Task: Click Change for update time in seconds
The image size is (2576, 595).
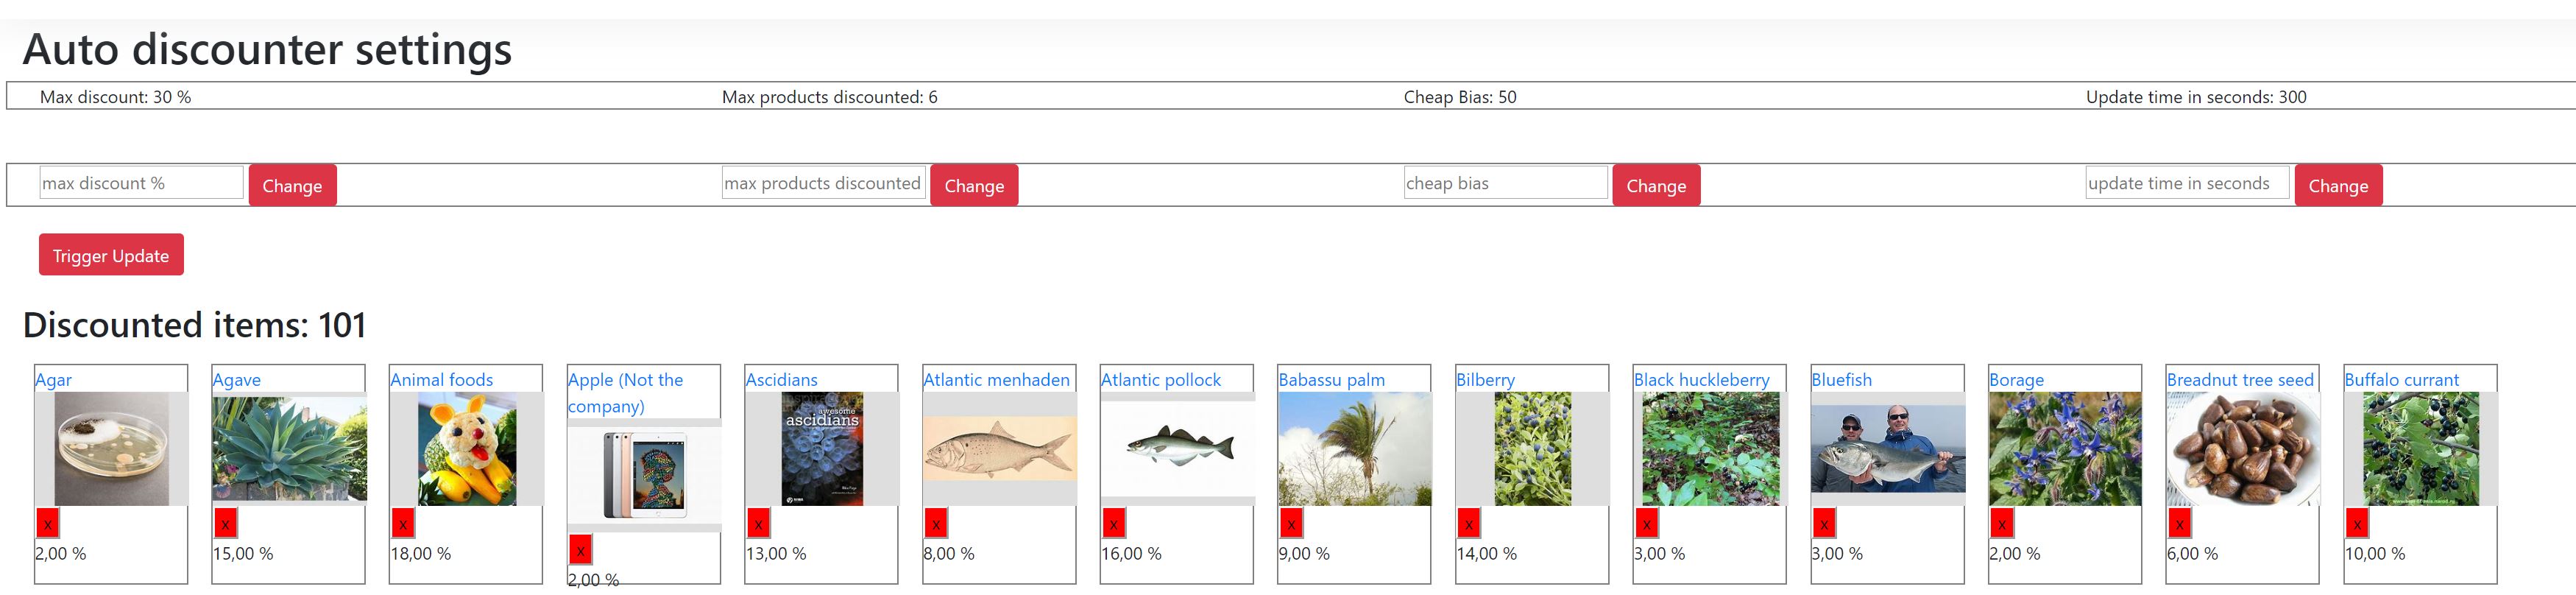Action: (2337, 186)
